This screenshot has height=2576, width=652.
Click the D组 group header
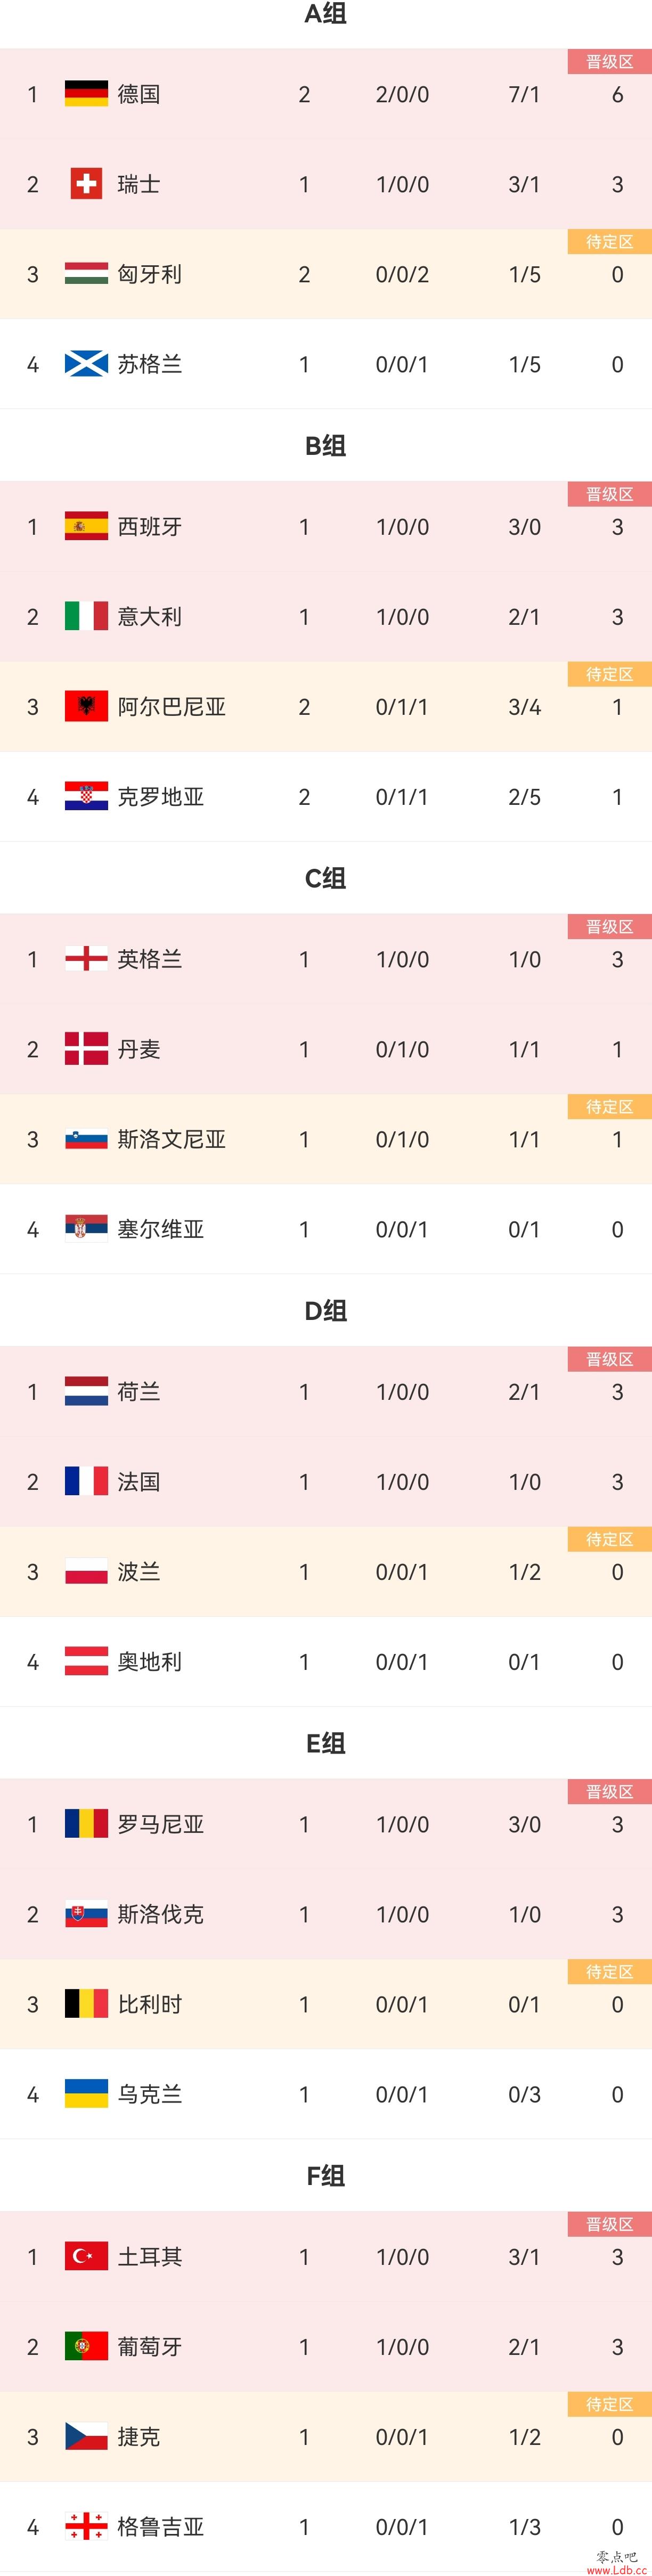click(x=326, y=1310)
